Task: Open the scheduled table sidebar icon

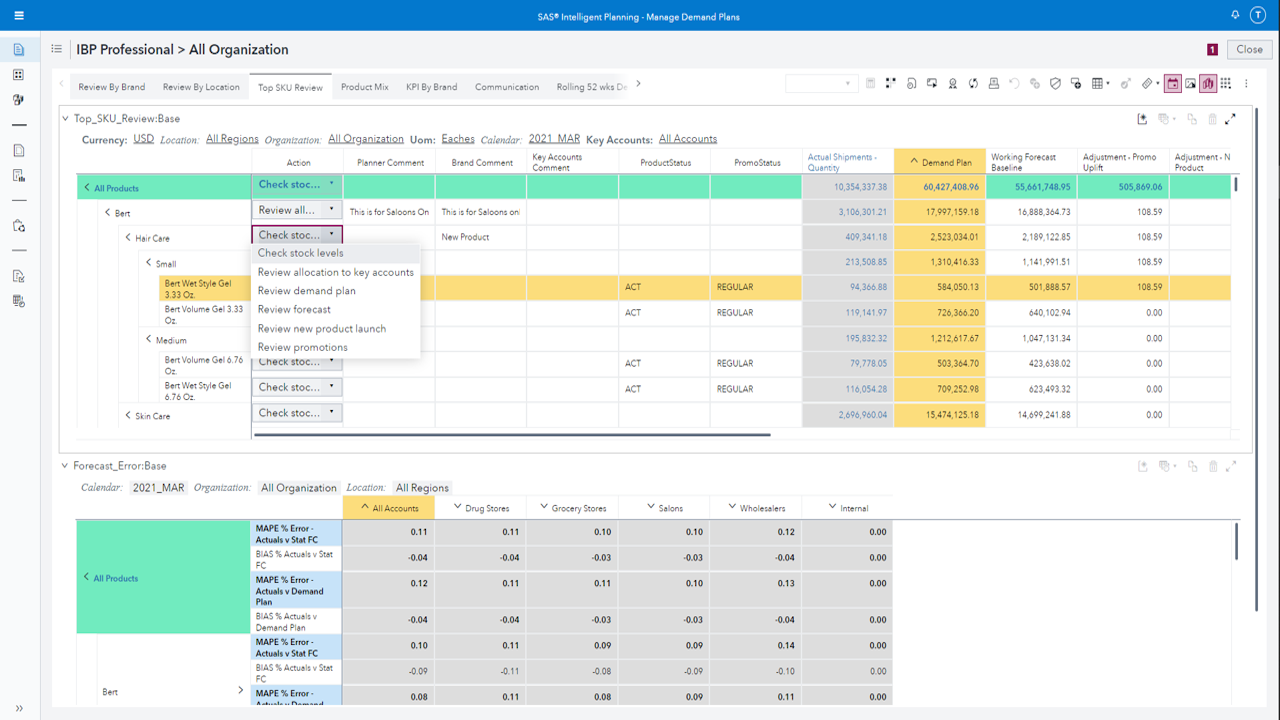Action: [x=18, y=301]
